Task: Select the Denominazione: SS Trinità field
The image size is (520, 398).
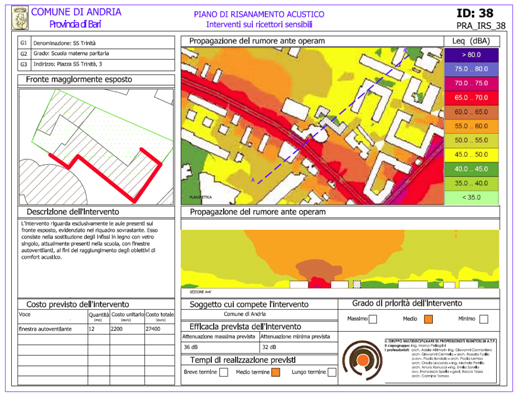Action: pyautogui.click(x=103, y=43)
